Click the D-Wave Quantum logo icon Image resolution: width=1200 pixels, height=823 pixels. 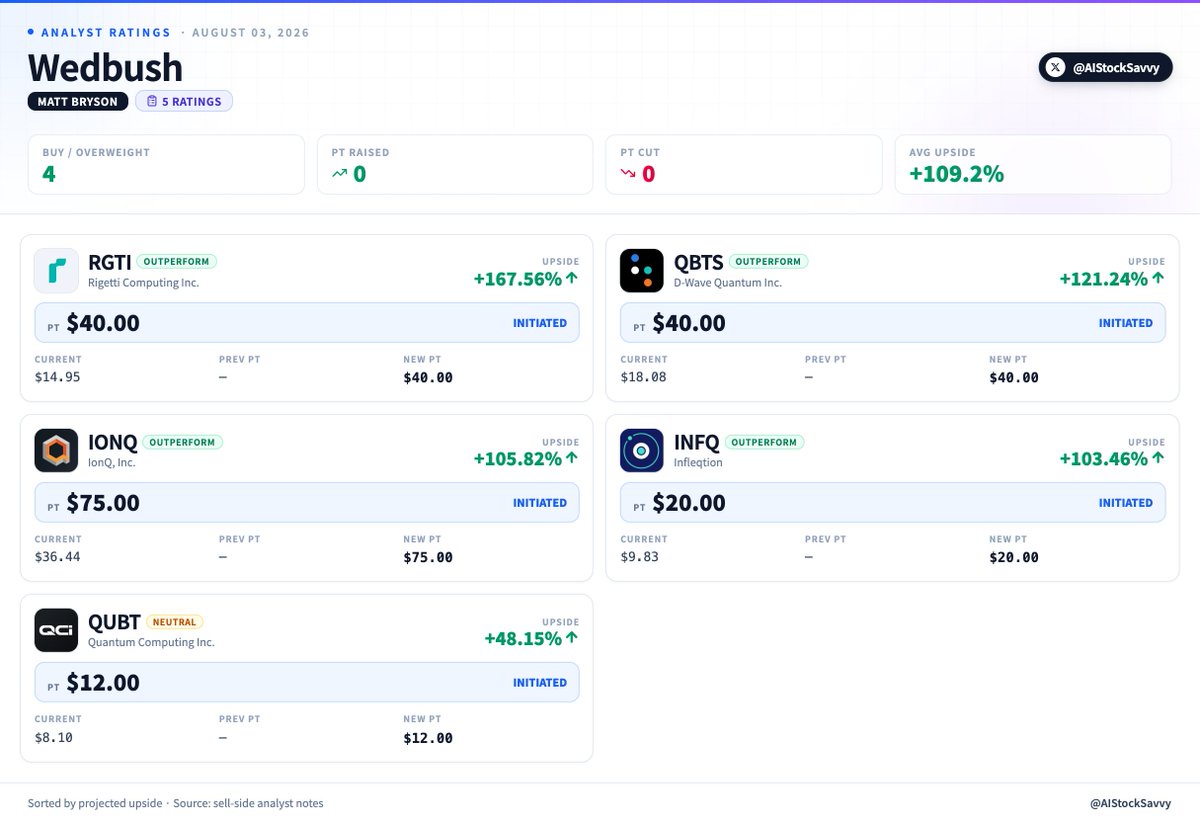click(x=642, y=271)
